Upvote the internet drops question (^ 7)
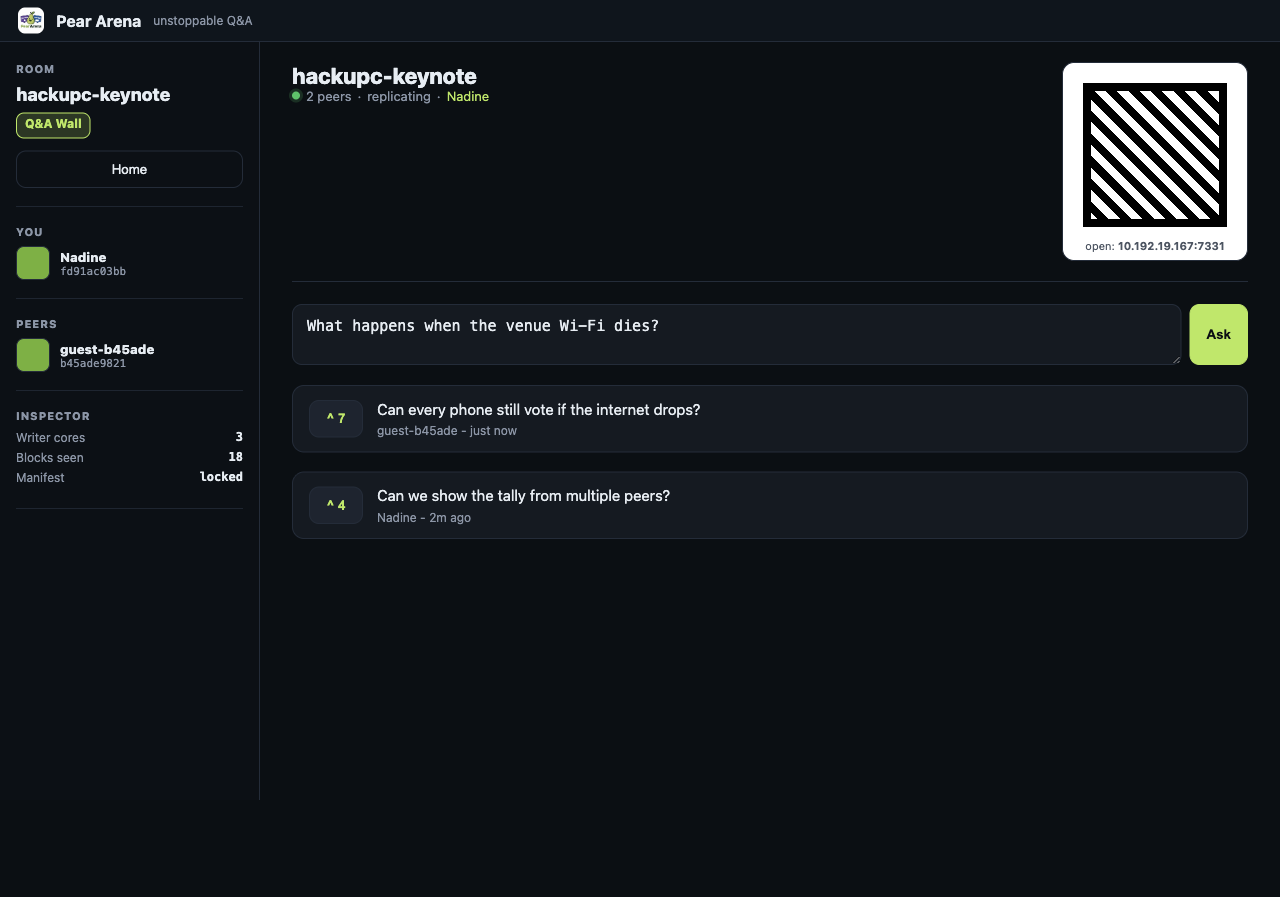1280x897 pixels. point(336,418)
